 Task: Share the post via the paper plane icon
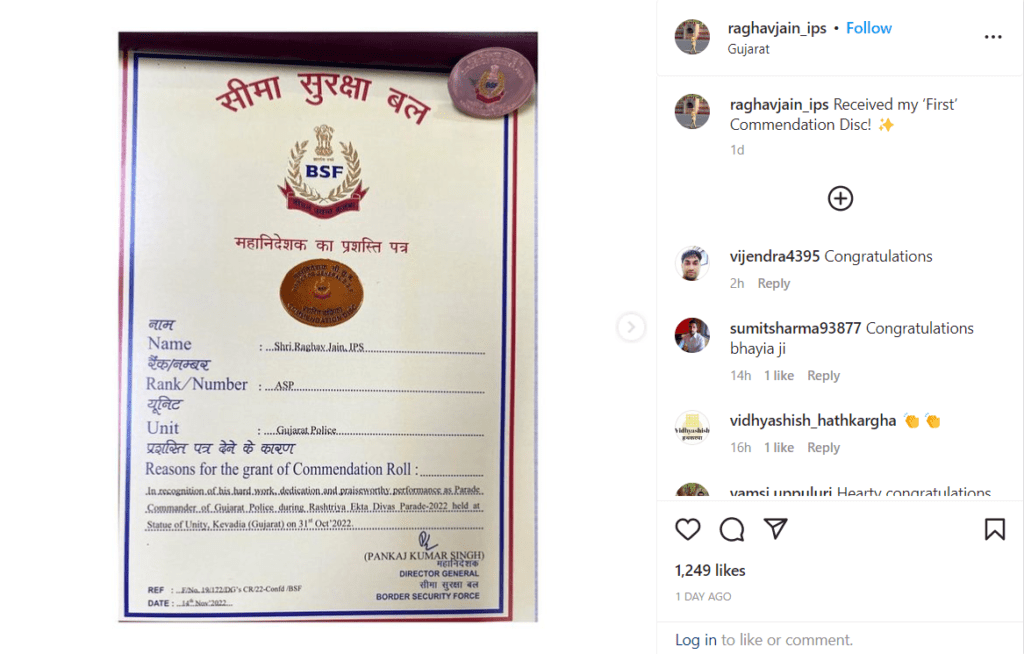776,528
